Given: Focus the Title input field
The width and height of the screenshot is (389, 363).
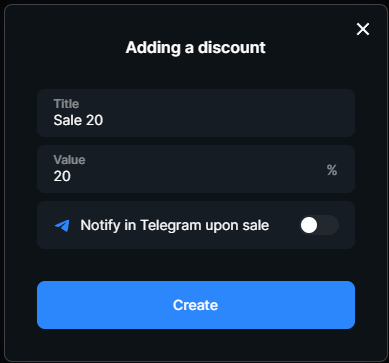Looking at the screenshot, I should 196,113.
